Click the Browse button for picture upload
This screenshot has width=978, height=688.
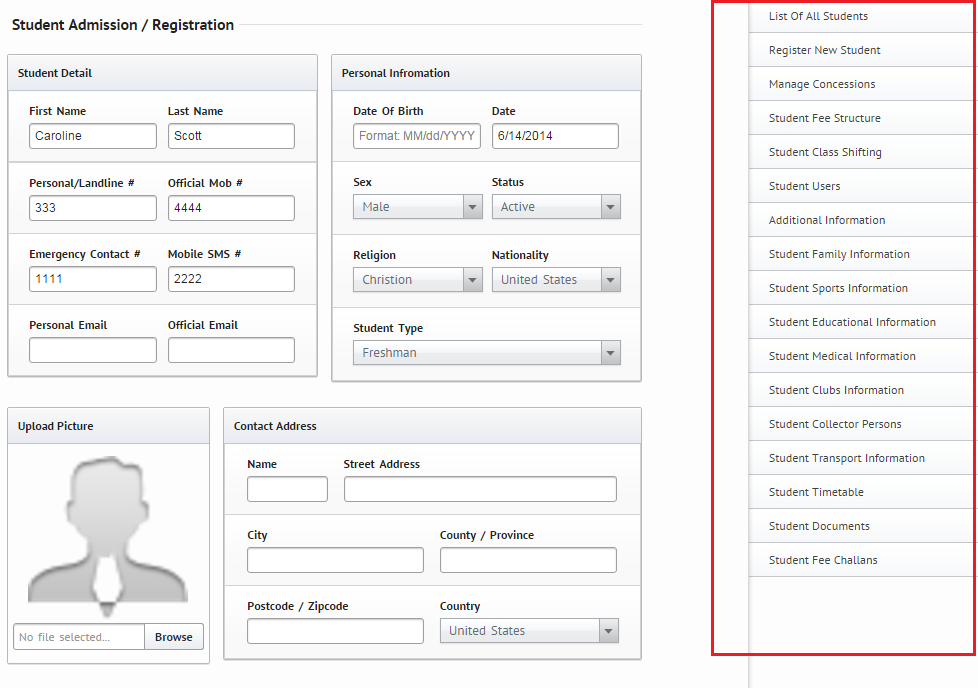174,637
